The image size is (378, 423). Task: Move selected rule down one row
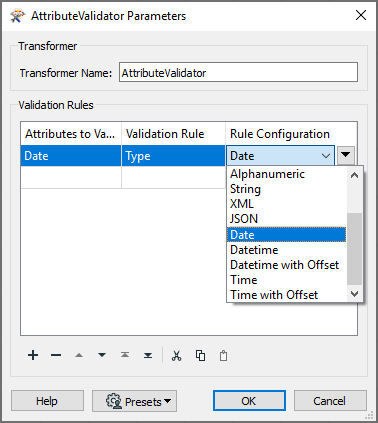pyautogui.click(x=102, y=355)
